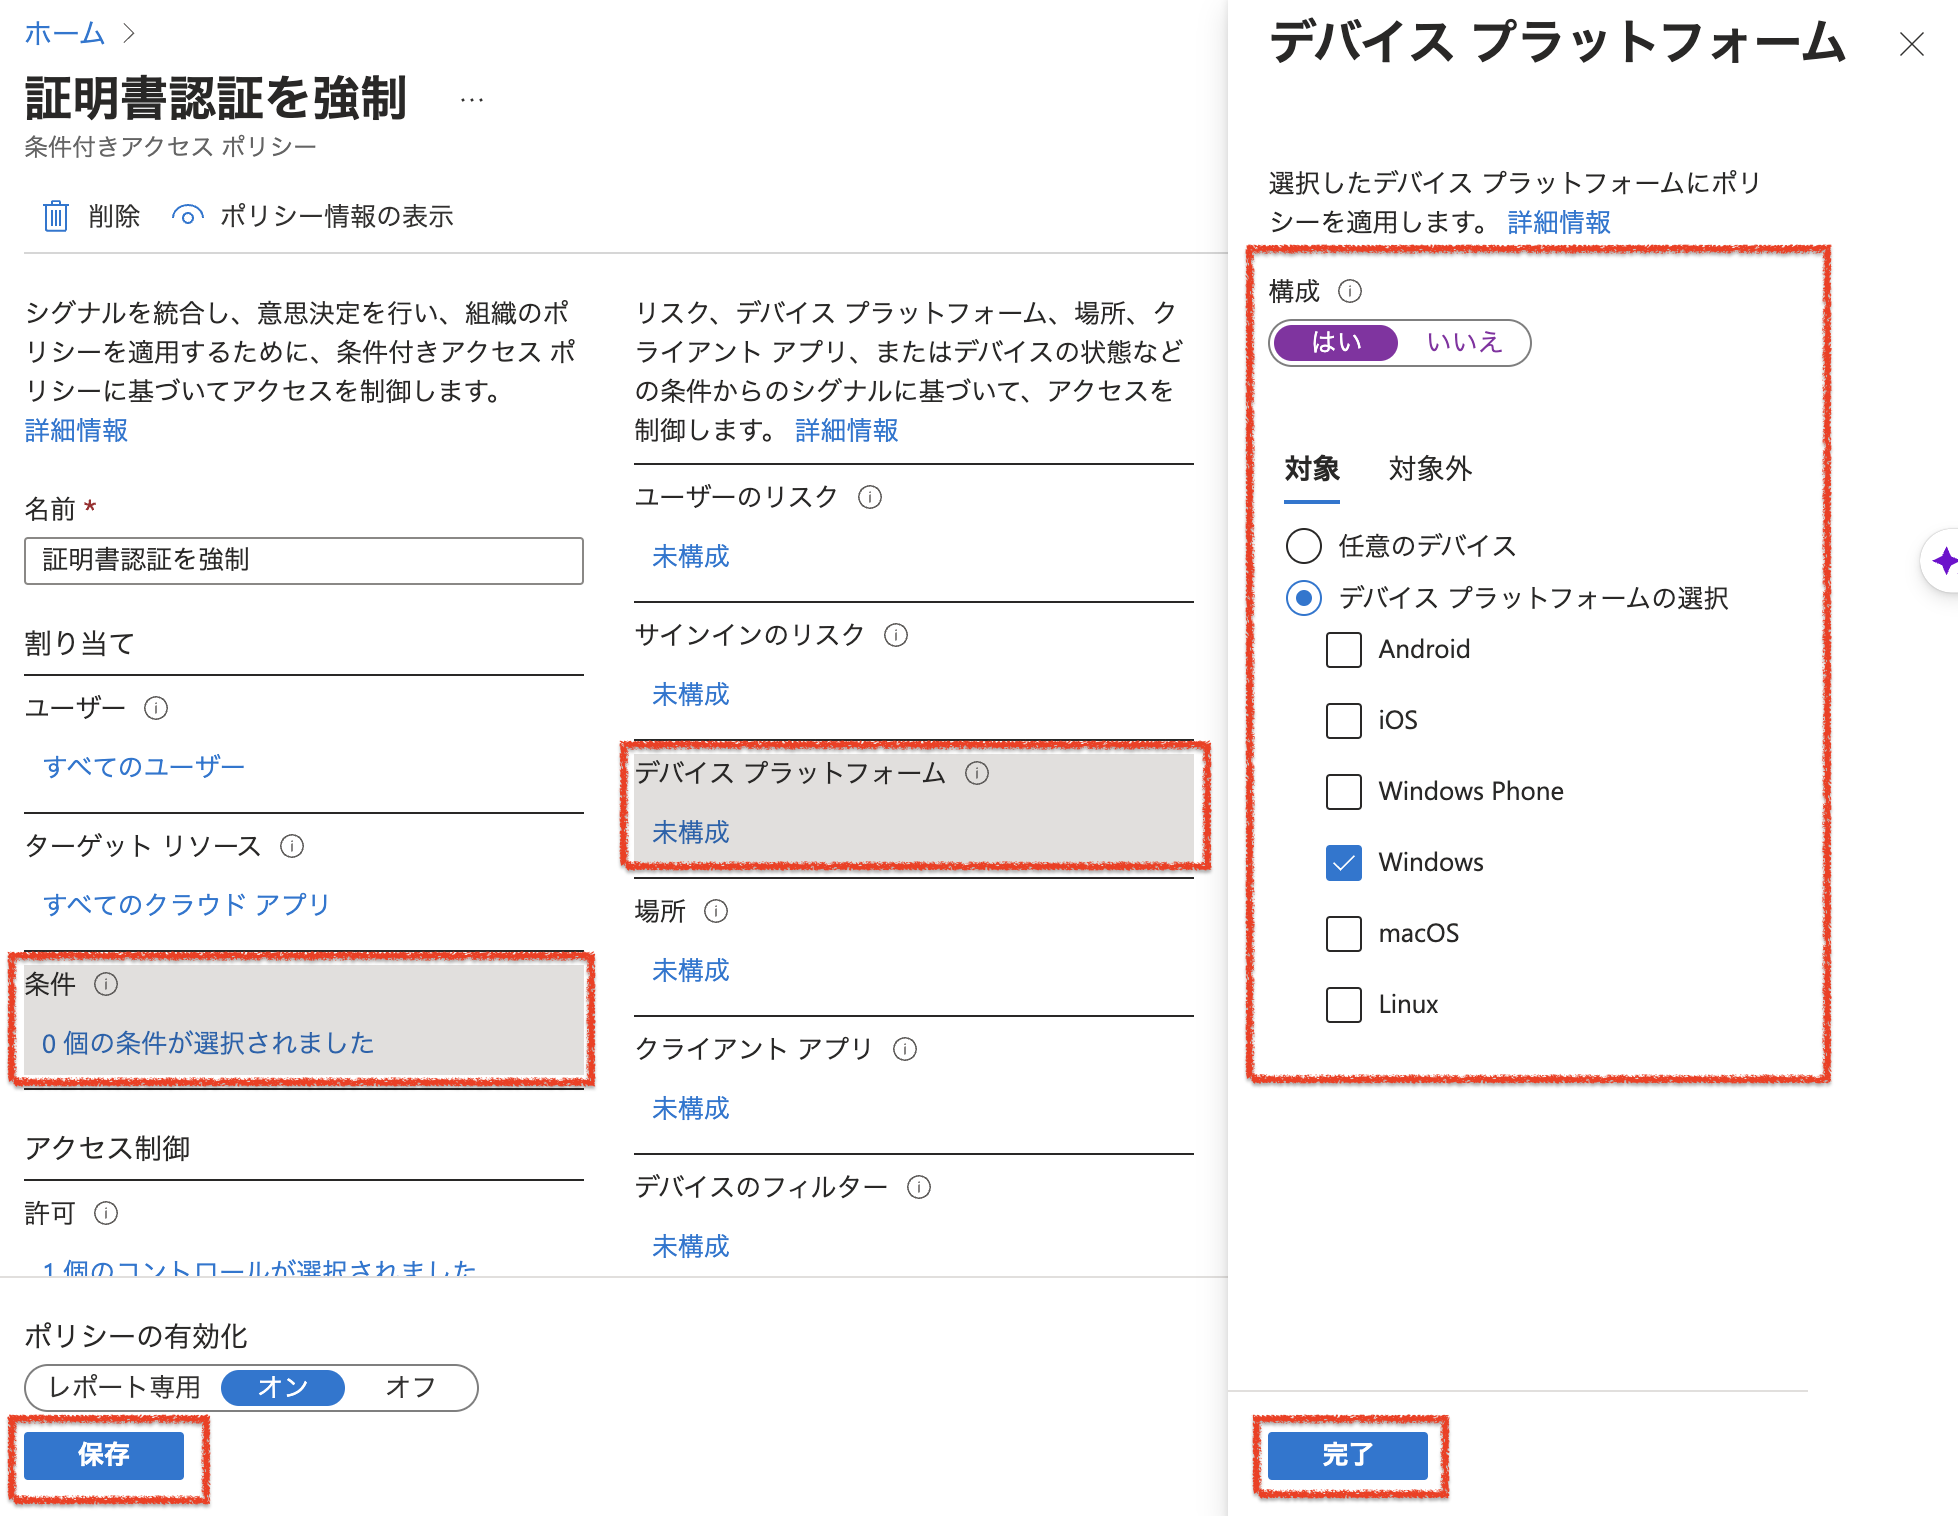Select the 対象 tab

[x=1311, y=469]
